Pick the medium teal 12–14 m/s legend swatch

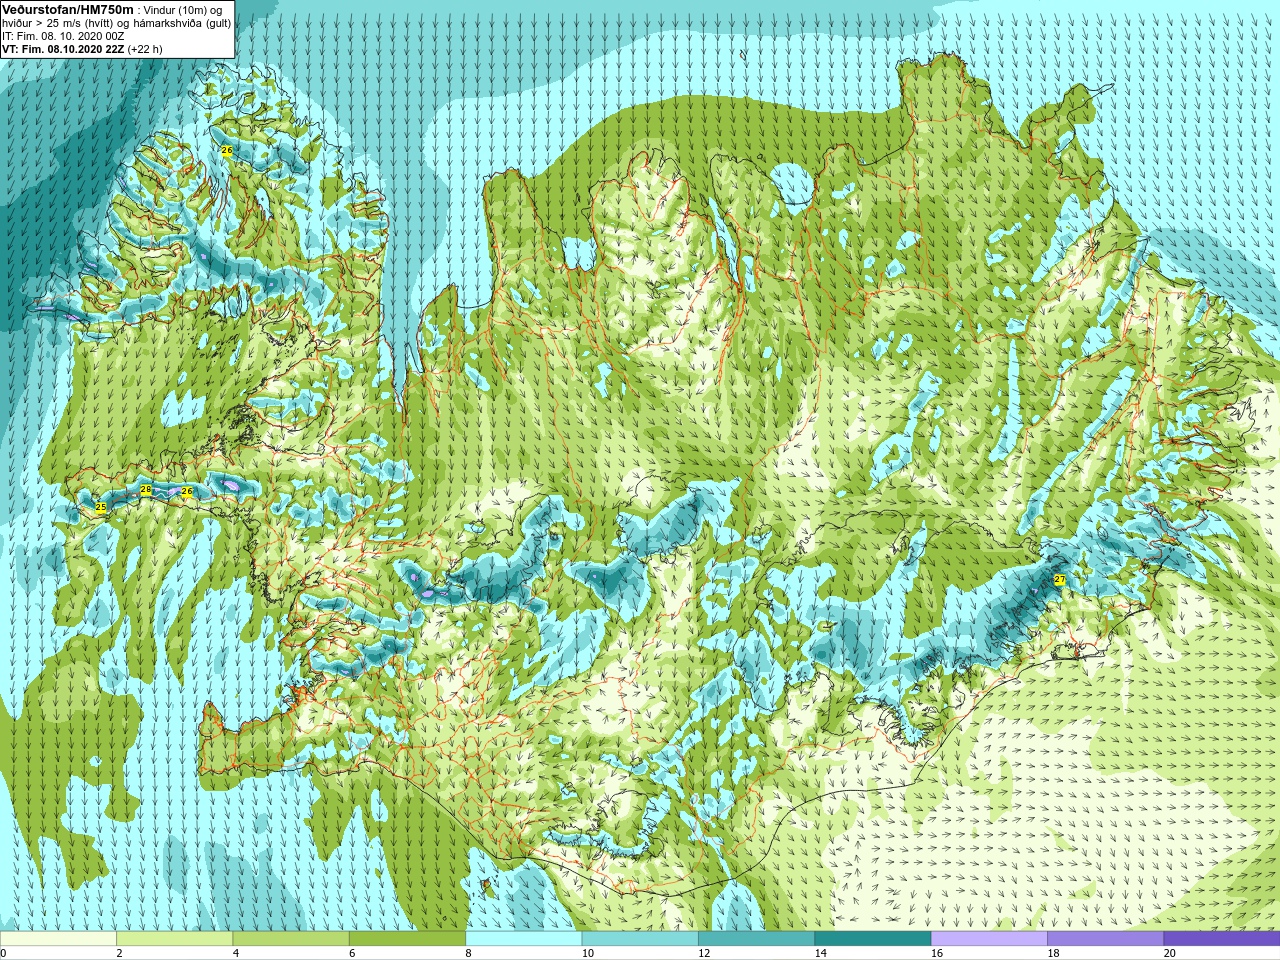click(756, 939)
